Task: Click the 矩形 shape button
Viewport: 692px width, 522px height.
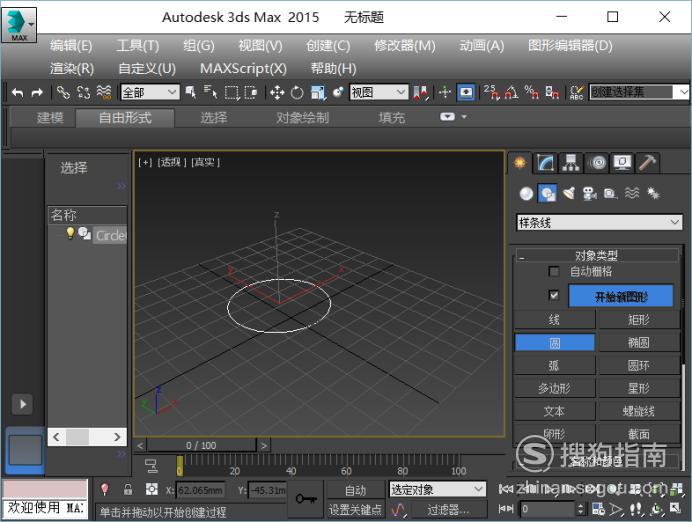Action: 638,320
